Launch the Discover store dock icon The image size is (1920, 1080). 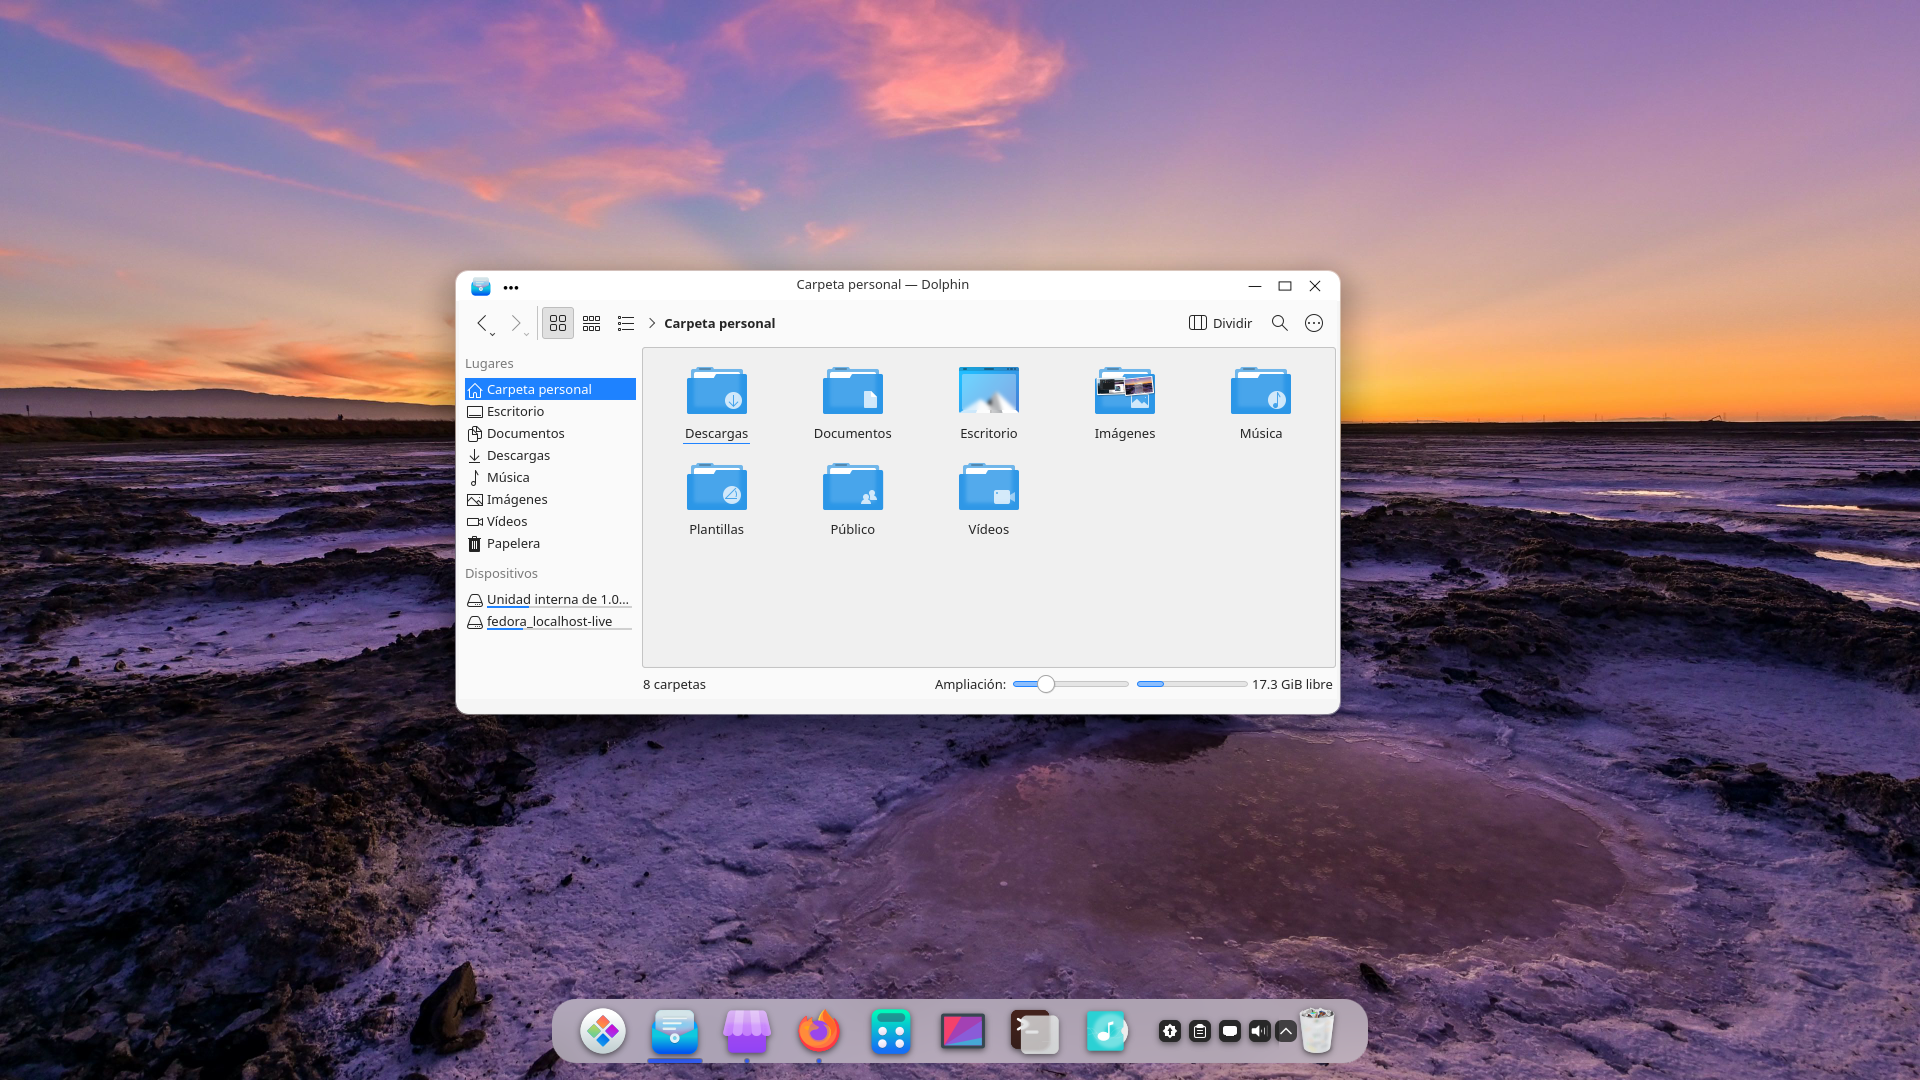747,1031
